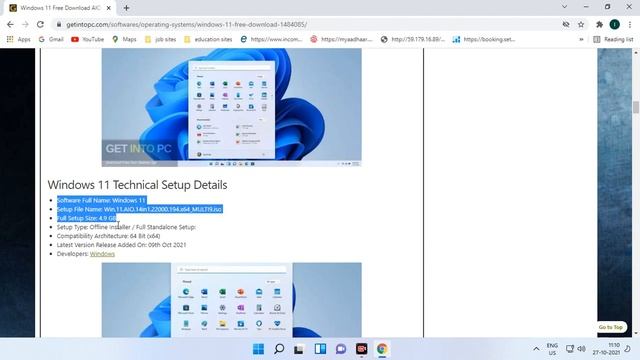640x360 pixels.
Task: Bookmark this page with star icon
Action: [x=581, y=24]
